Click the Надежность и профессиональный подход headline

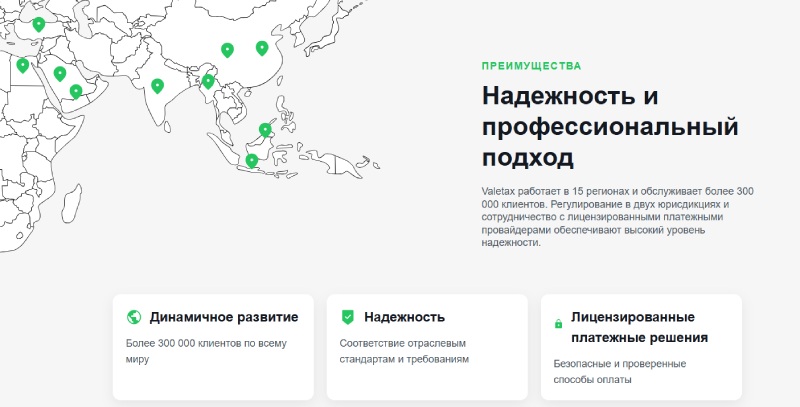610,127
